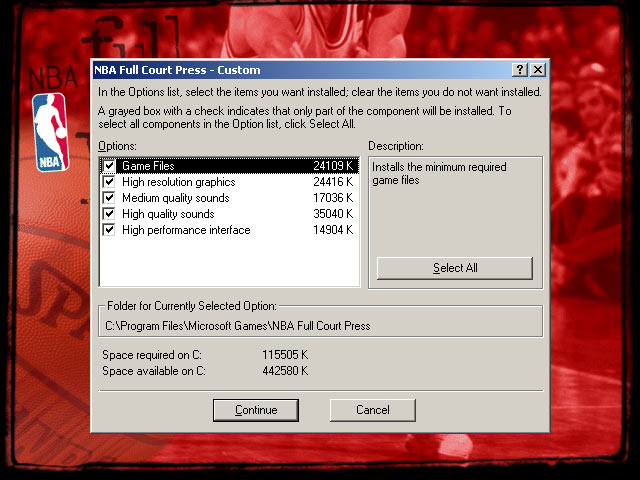Cancel the custom setup
Image resolution: width=640 pixels, height=480 pixels.
pos(373,410)
